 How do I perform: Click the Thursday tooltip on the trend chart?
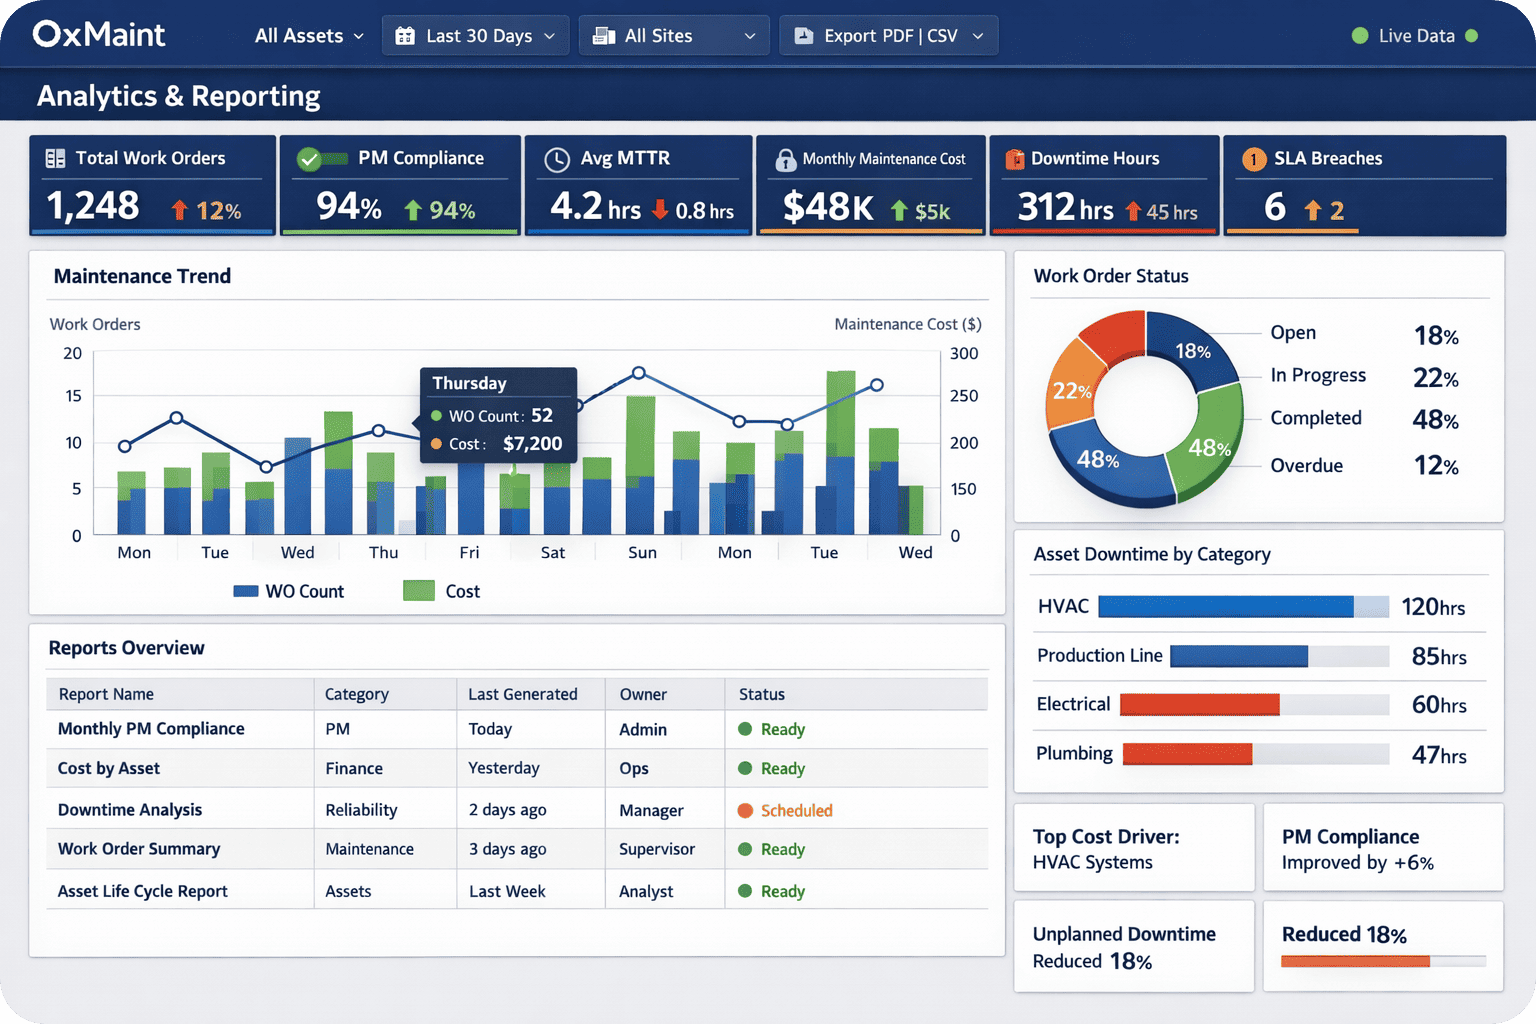click(498, 413)
